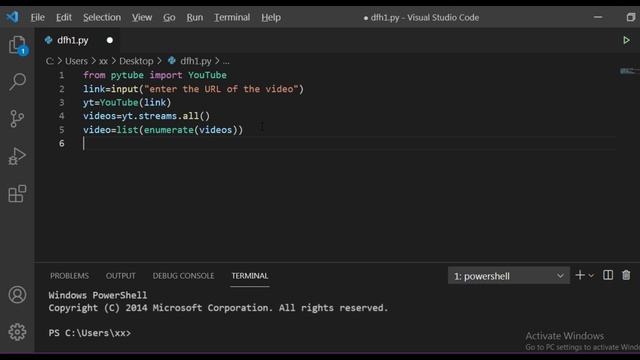Open the Terminal menu

tap(232, 18)
